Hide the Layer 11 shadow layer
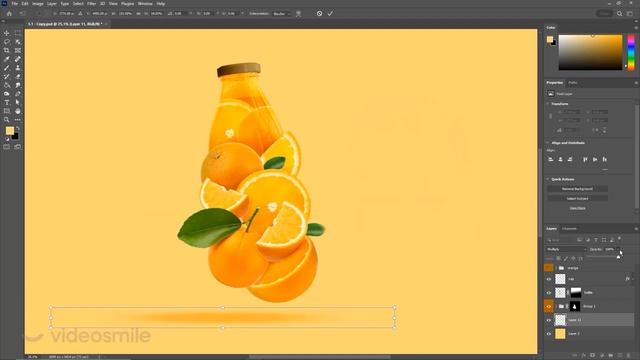This screenshot has width=640, height=360. coord(549,320)
